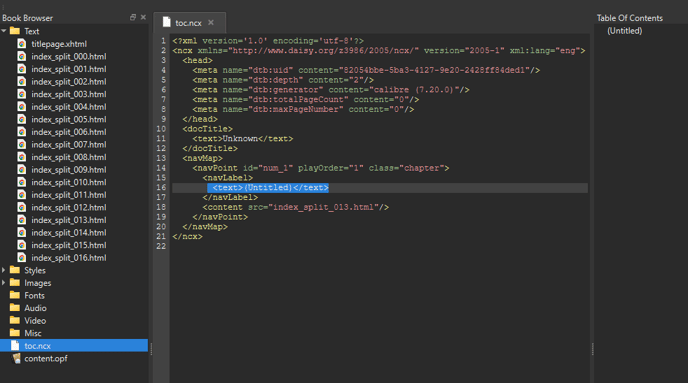Open titlepage.xhtml
688x383 pixels.
[x=59, y=44]
